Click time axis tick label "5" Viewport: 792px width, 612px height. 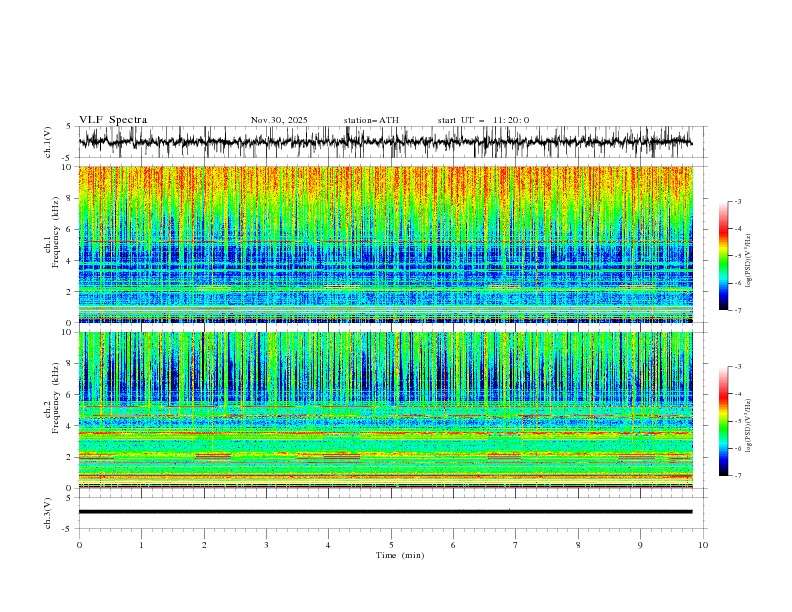click(x=391, y=545)
